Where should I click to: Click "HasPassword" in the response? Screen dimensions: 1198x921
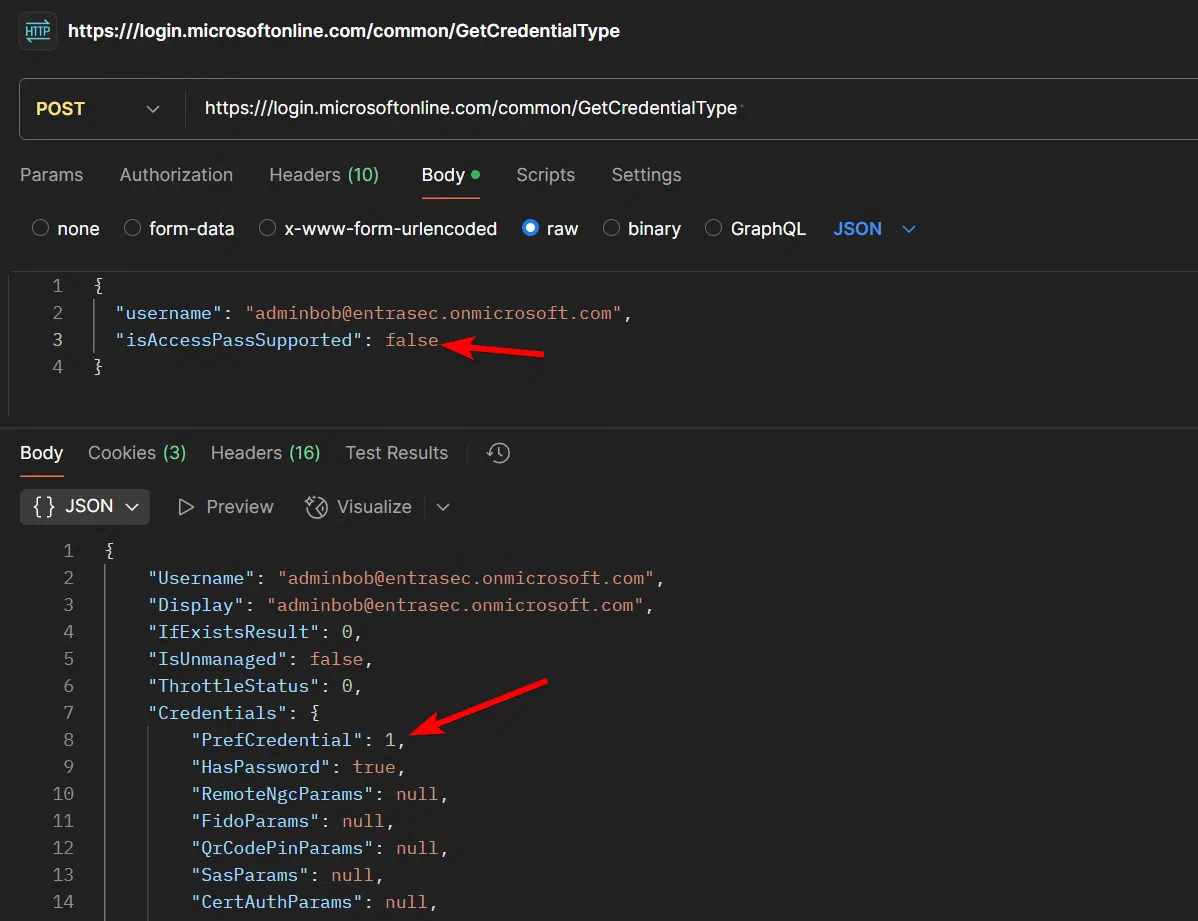pyautogui.click(x=261, y=767)
